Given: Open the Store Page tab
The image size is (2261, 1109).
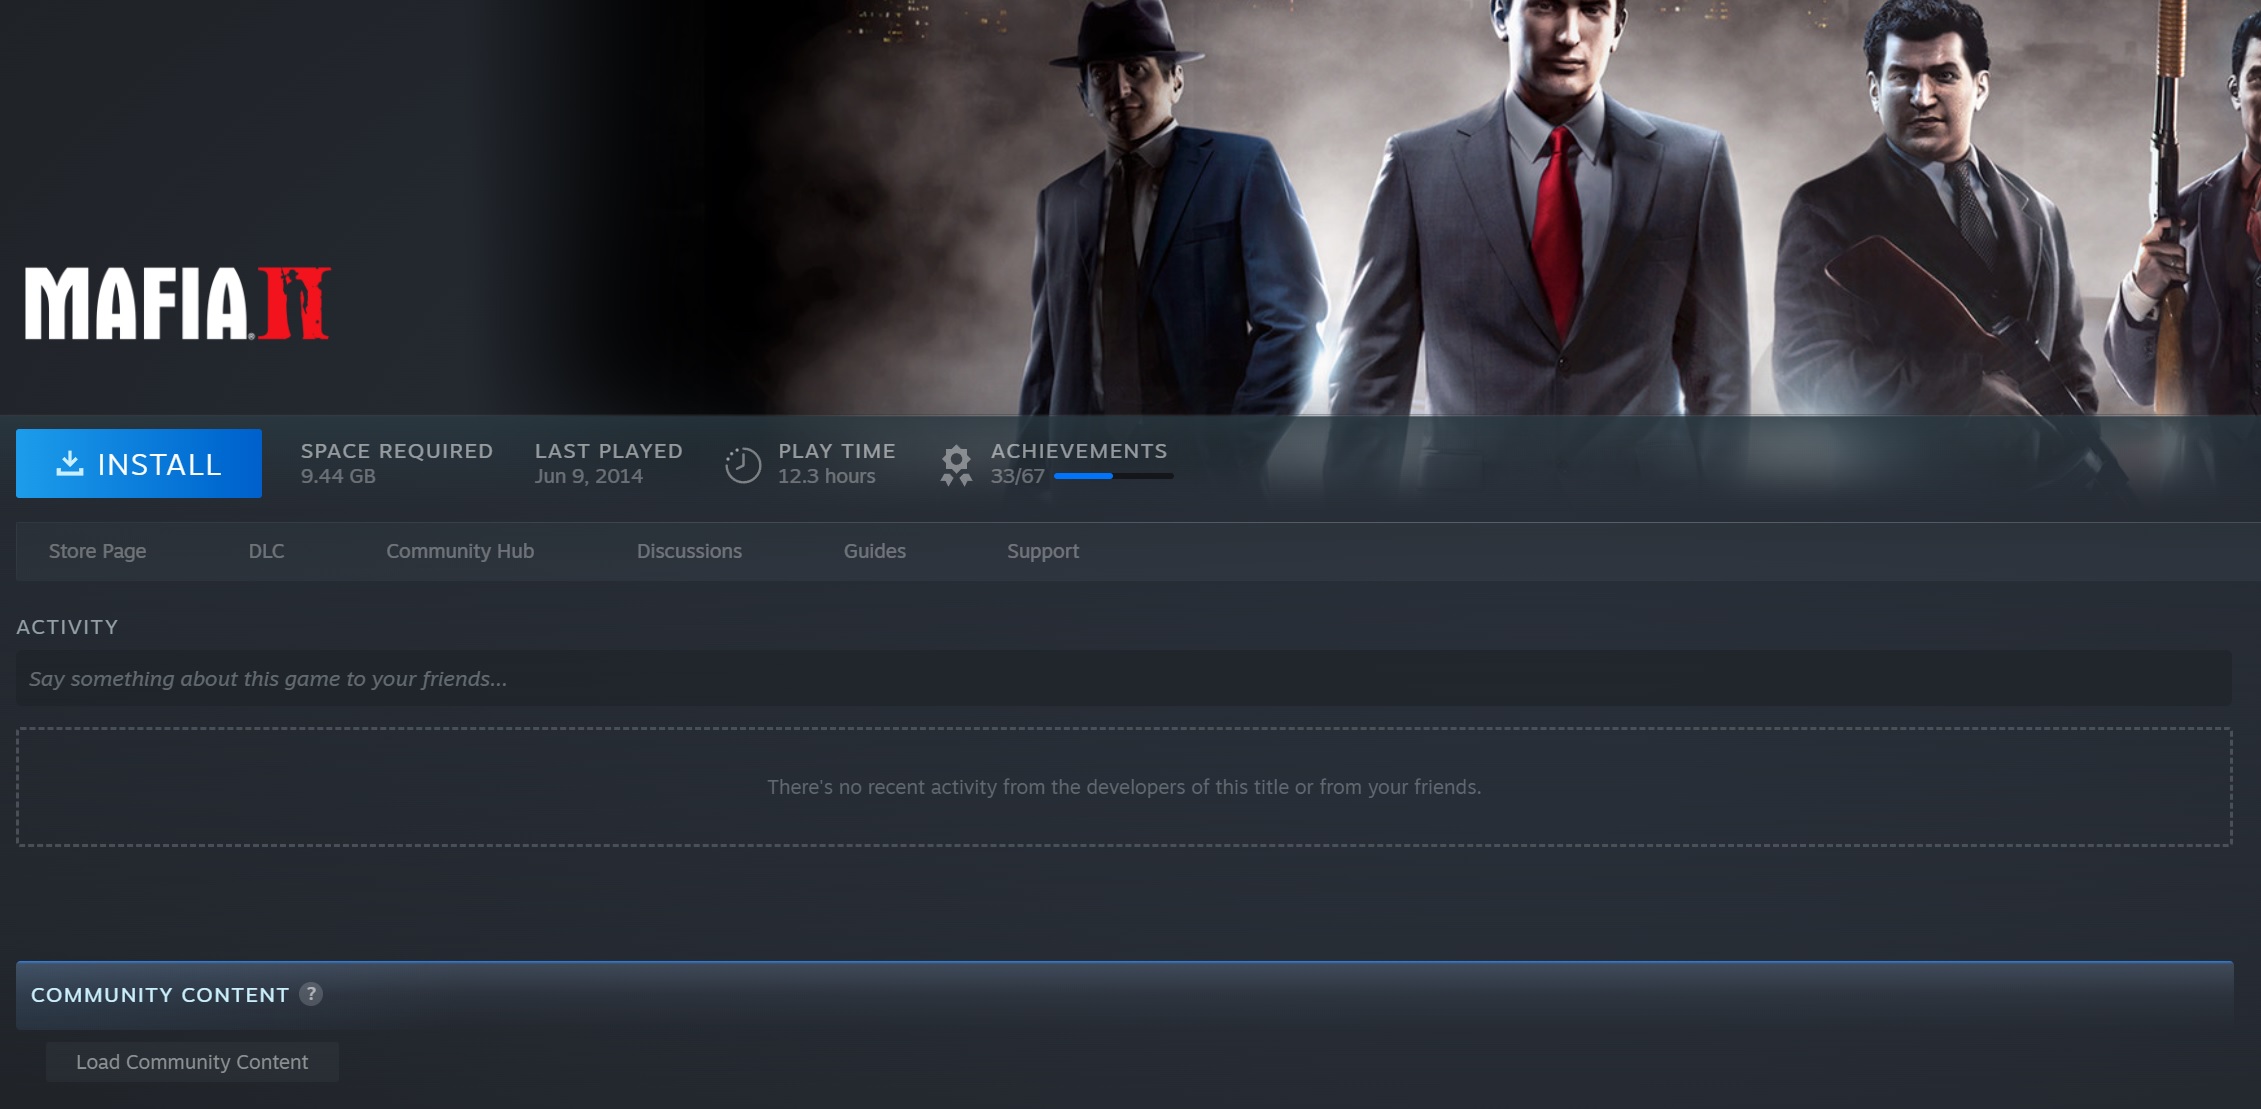Looking at the screenshot, I should [97, 551].
